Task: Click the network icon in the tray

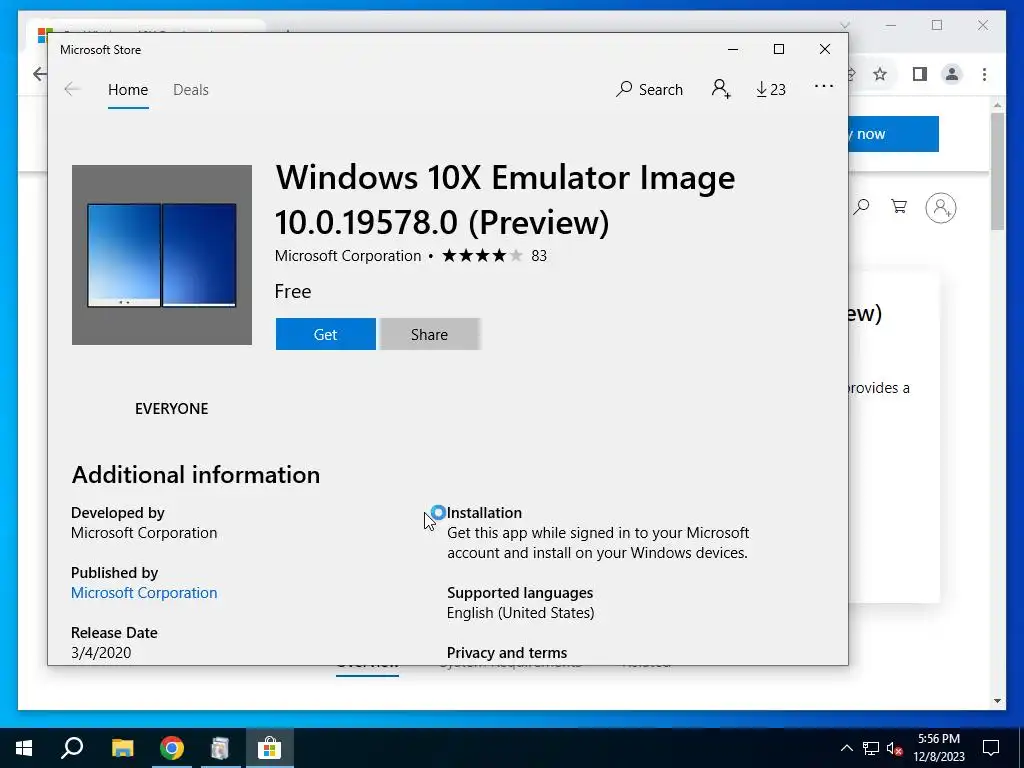Action: [871, 748]
